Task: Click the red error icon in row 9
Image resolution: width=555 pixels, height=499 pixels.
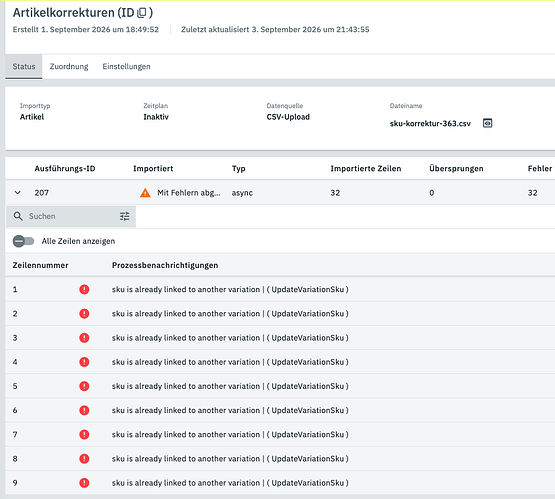Action: [84, 483]
